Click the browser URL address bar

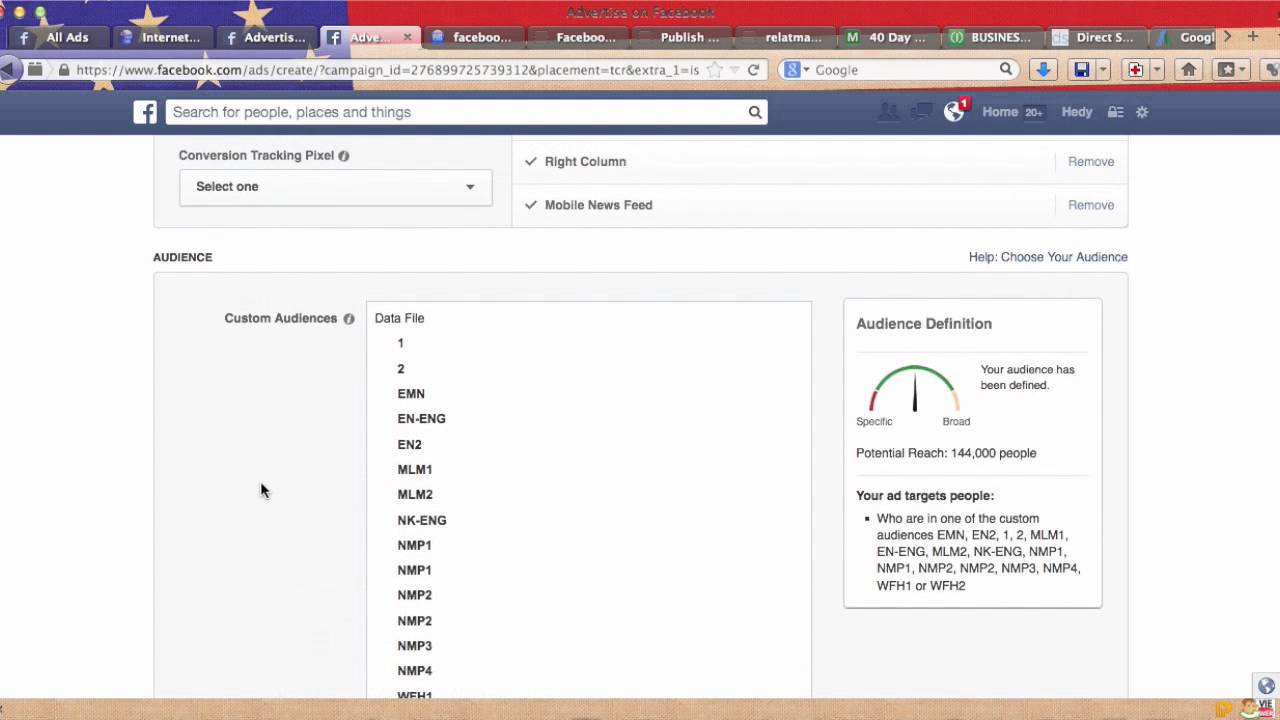tap(388, 70)
